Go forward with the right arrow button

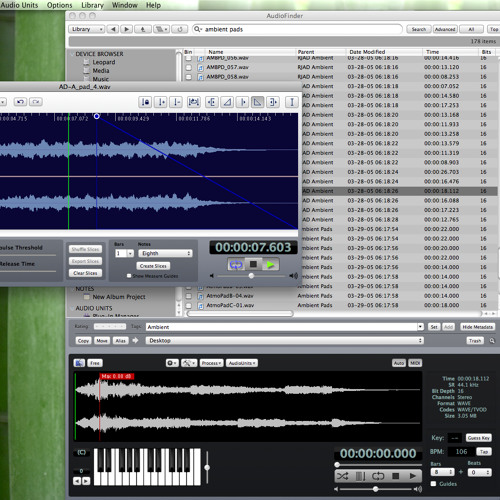coord(126,29)
